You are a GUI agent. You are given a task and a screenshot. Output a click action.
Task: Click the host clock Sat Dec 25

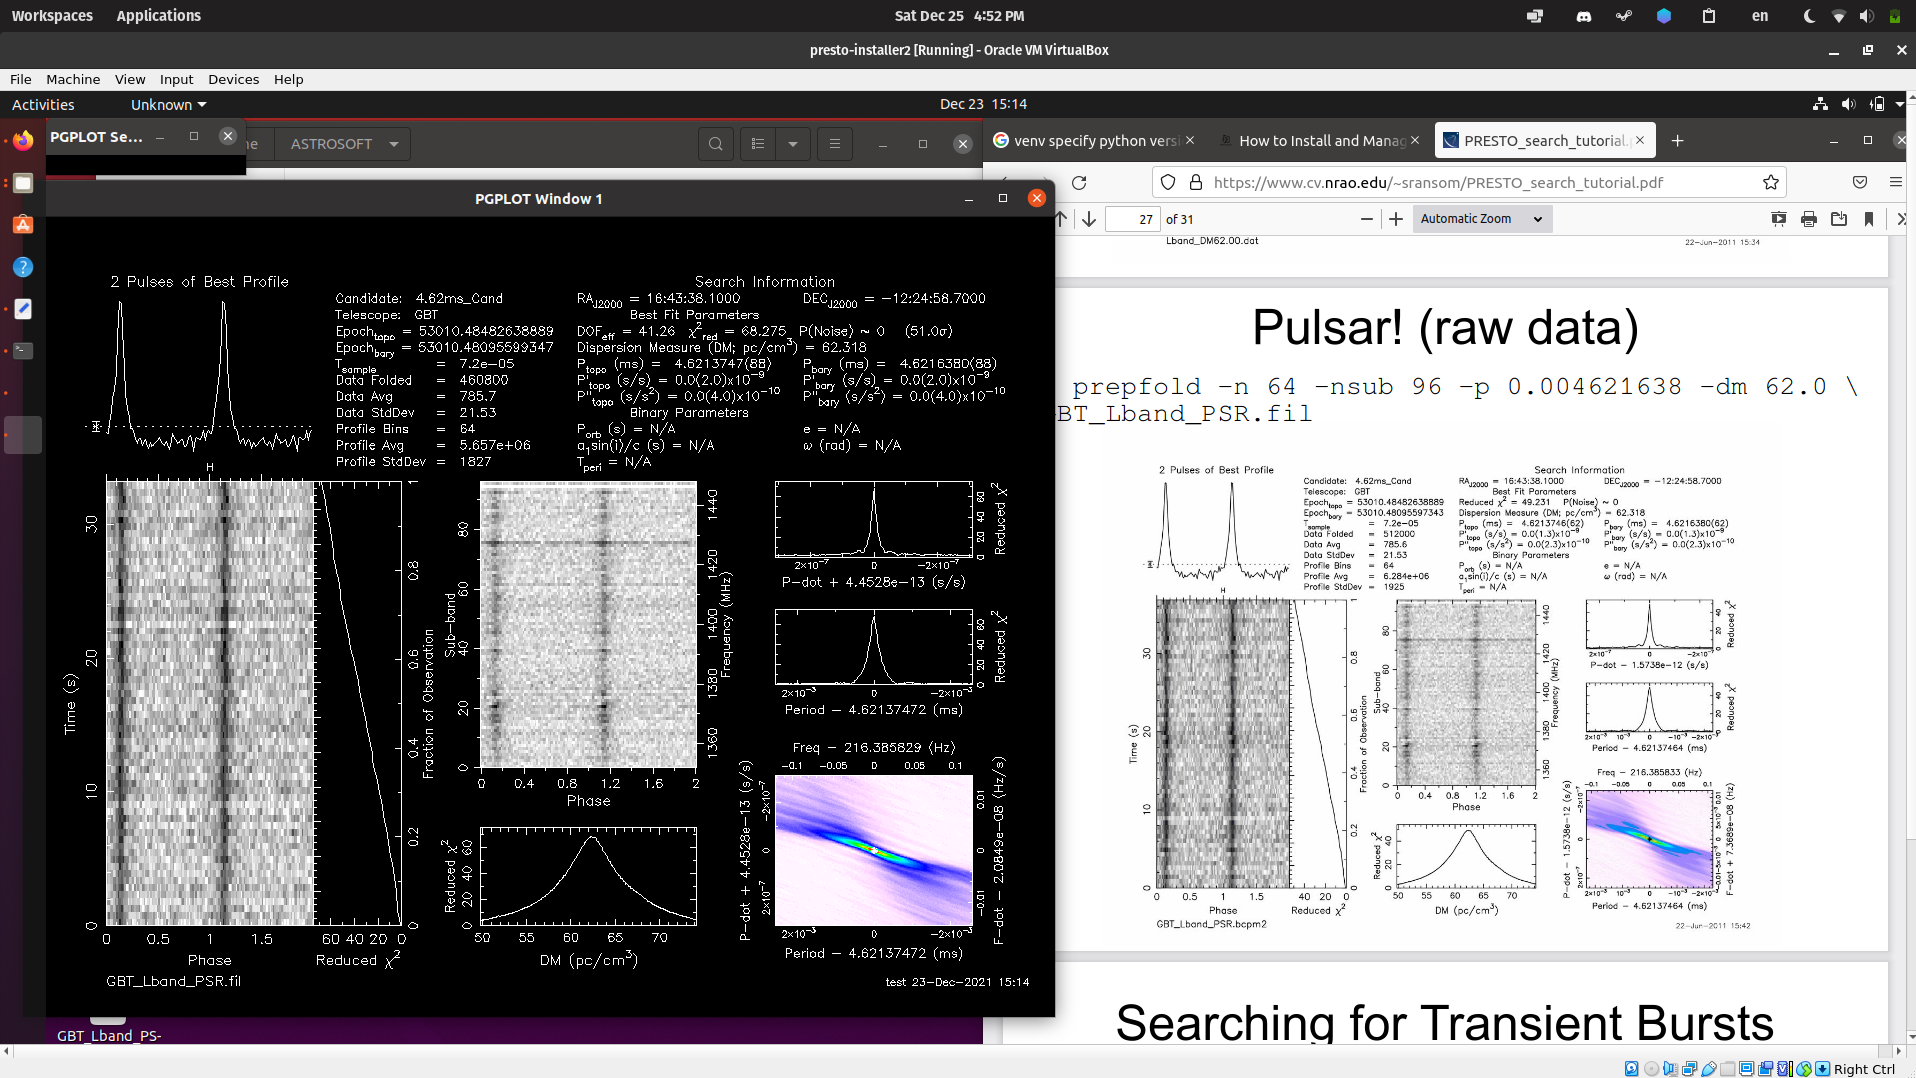coord(959,16)
